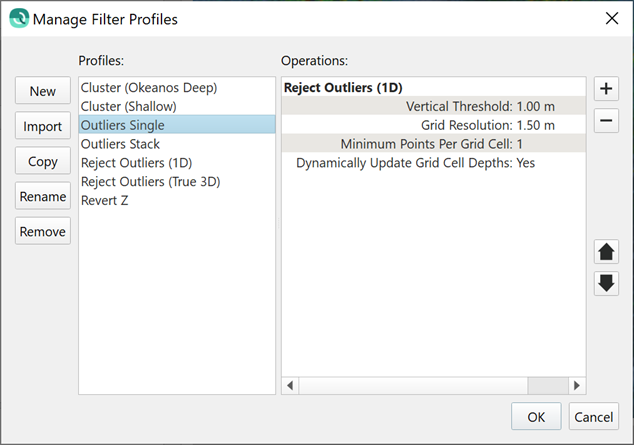Choose the Reject Outliers (True 3D) profile
The height and width of the screenshot is (445, 634).
coord(150,181)
